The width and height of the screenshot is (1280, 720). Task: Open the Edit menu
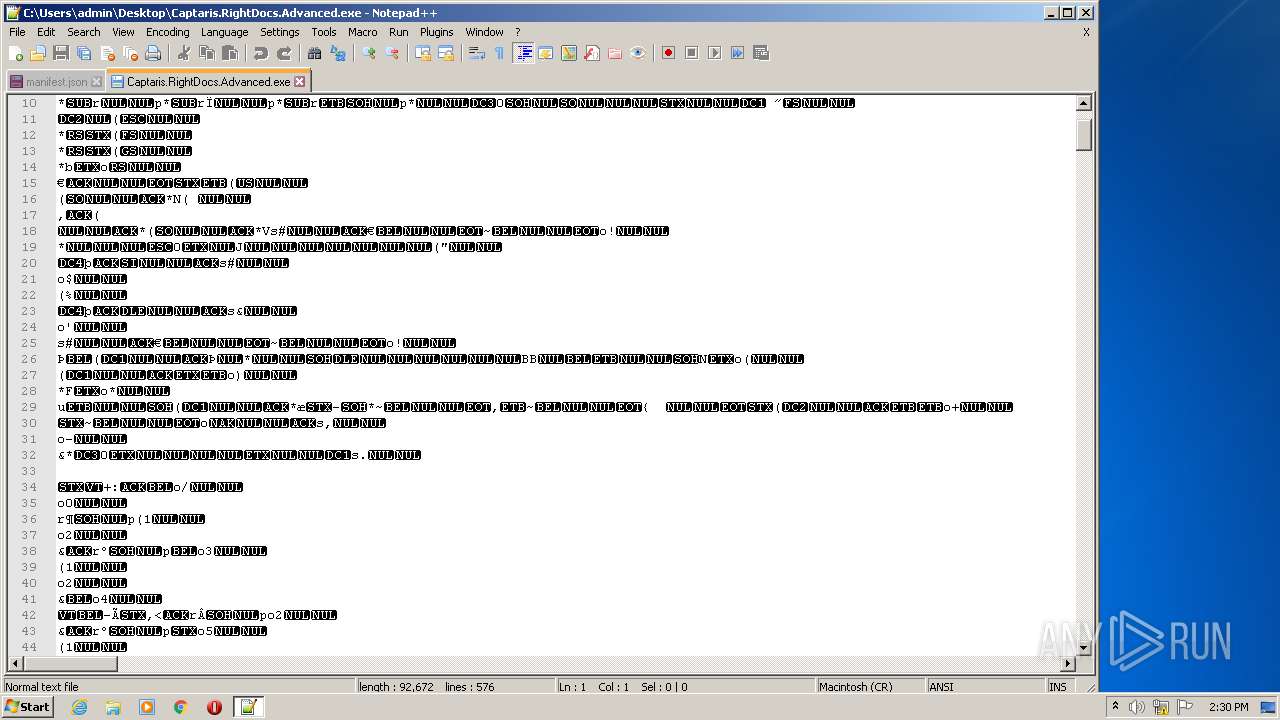(x=46, y=32)
